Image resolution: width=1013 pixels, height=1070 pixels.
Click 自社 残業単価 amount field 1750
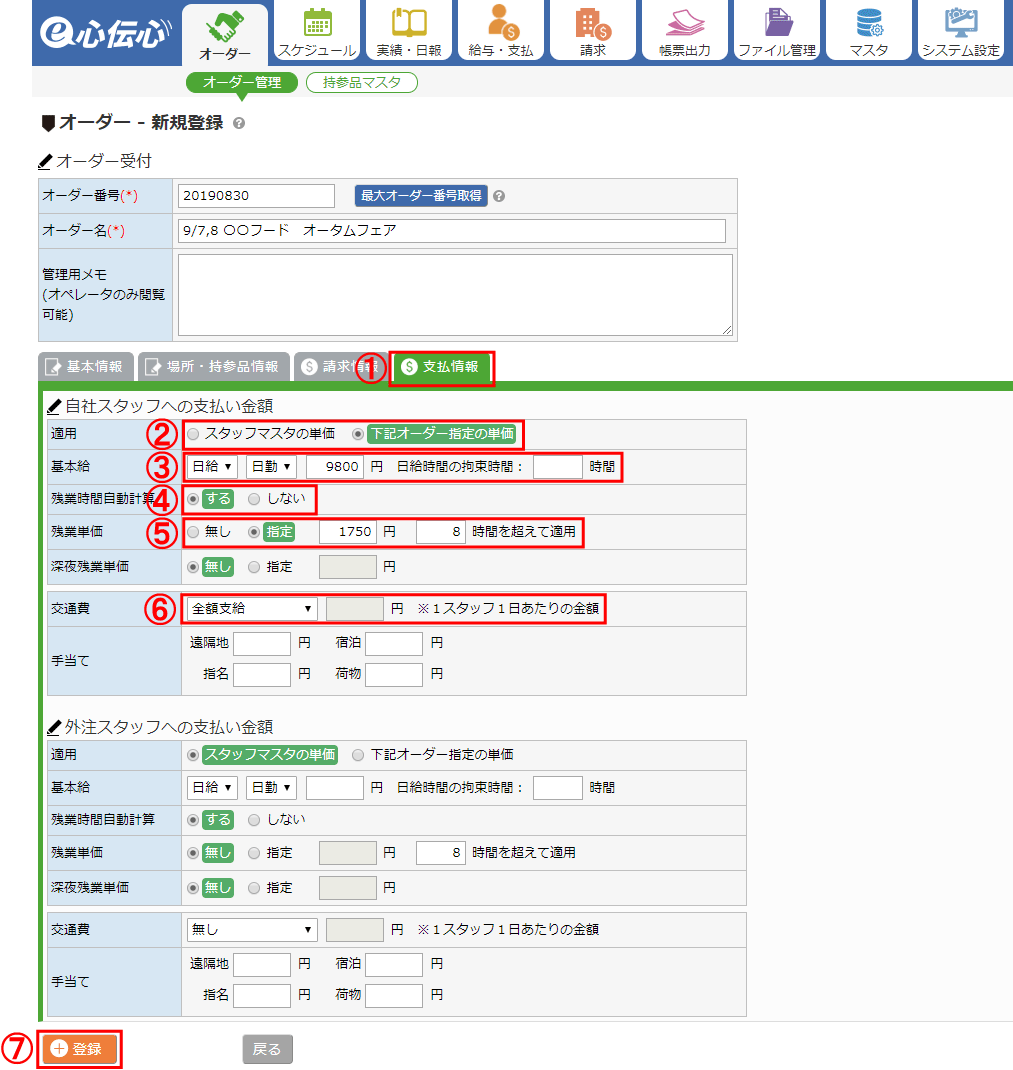click(x=347, y=532)
